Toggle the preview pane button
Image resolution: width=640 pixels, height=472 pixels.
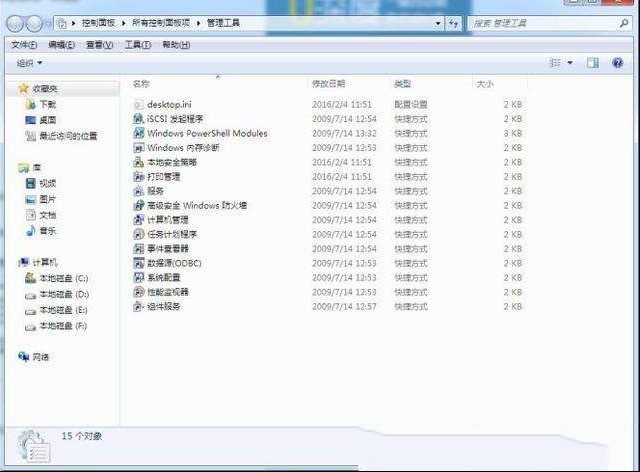tap(593, 63)
